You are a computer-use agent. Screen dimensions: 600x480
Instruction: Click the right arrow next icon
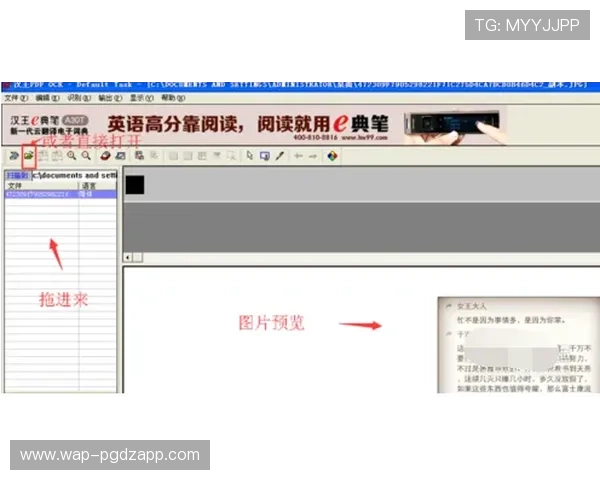coord(313,156)
